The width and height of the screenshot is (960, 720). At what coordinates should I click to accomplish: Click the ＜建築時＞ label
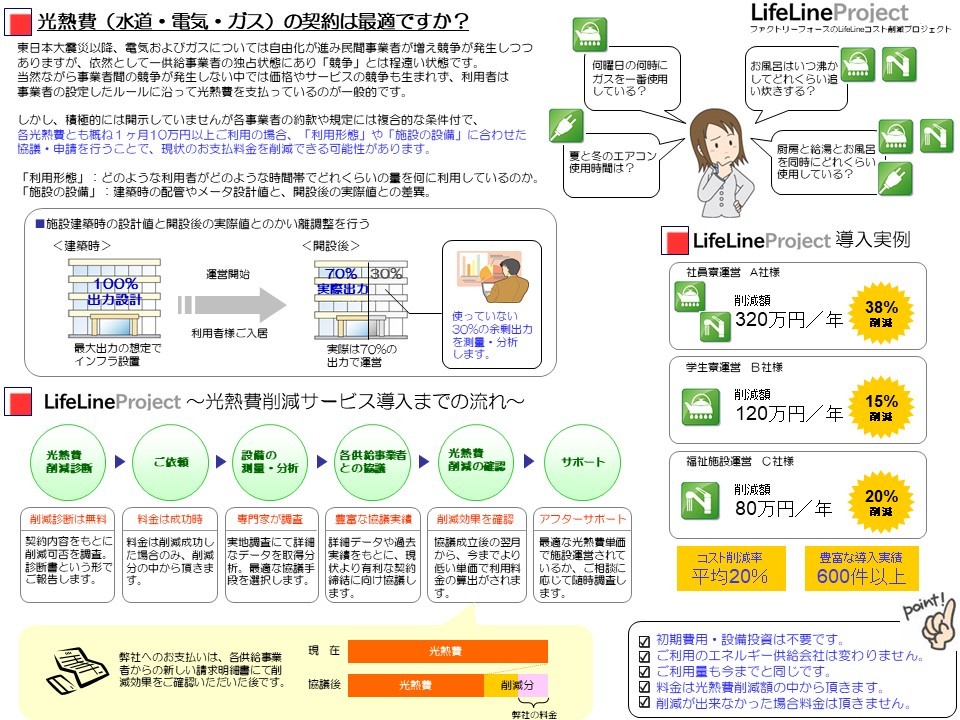pos(82,246)
